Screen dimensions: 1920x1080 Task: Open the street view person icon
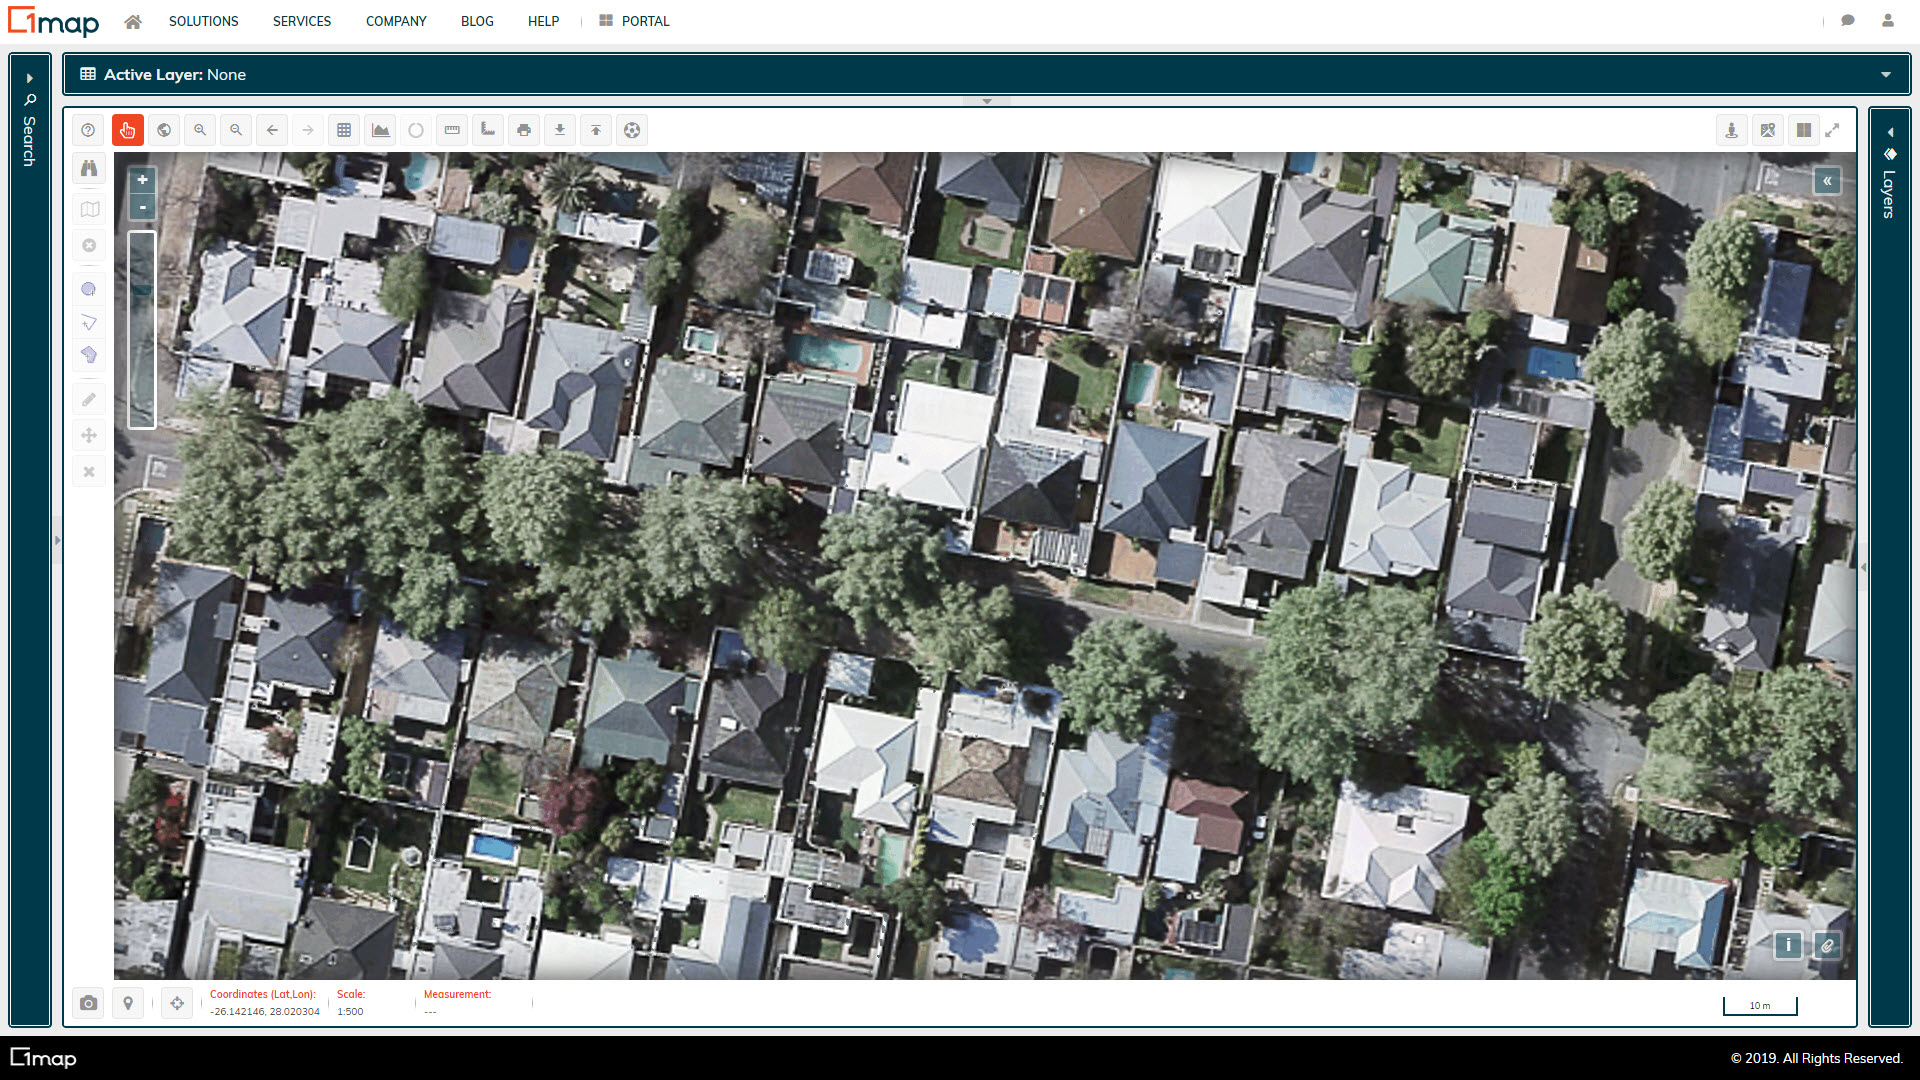1732,130
